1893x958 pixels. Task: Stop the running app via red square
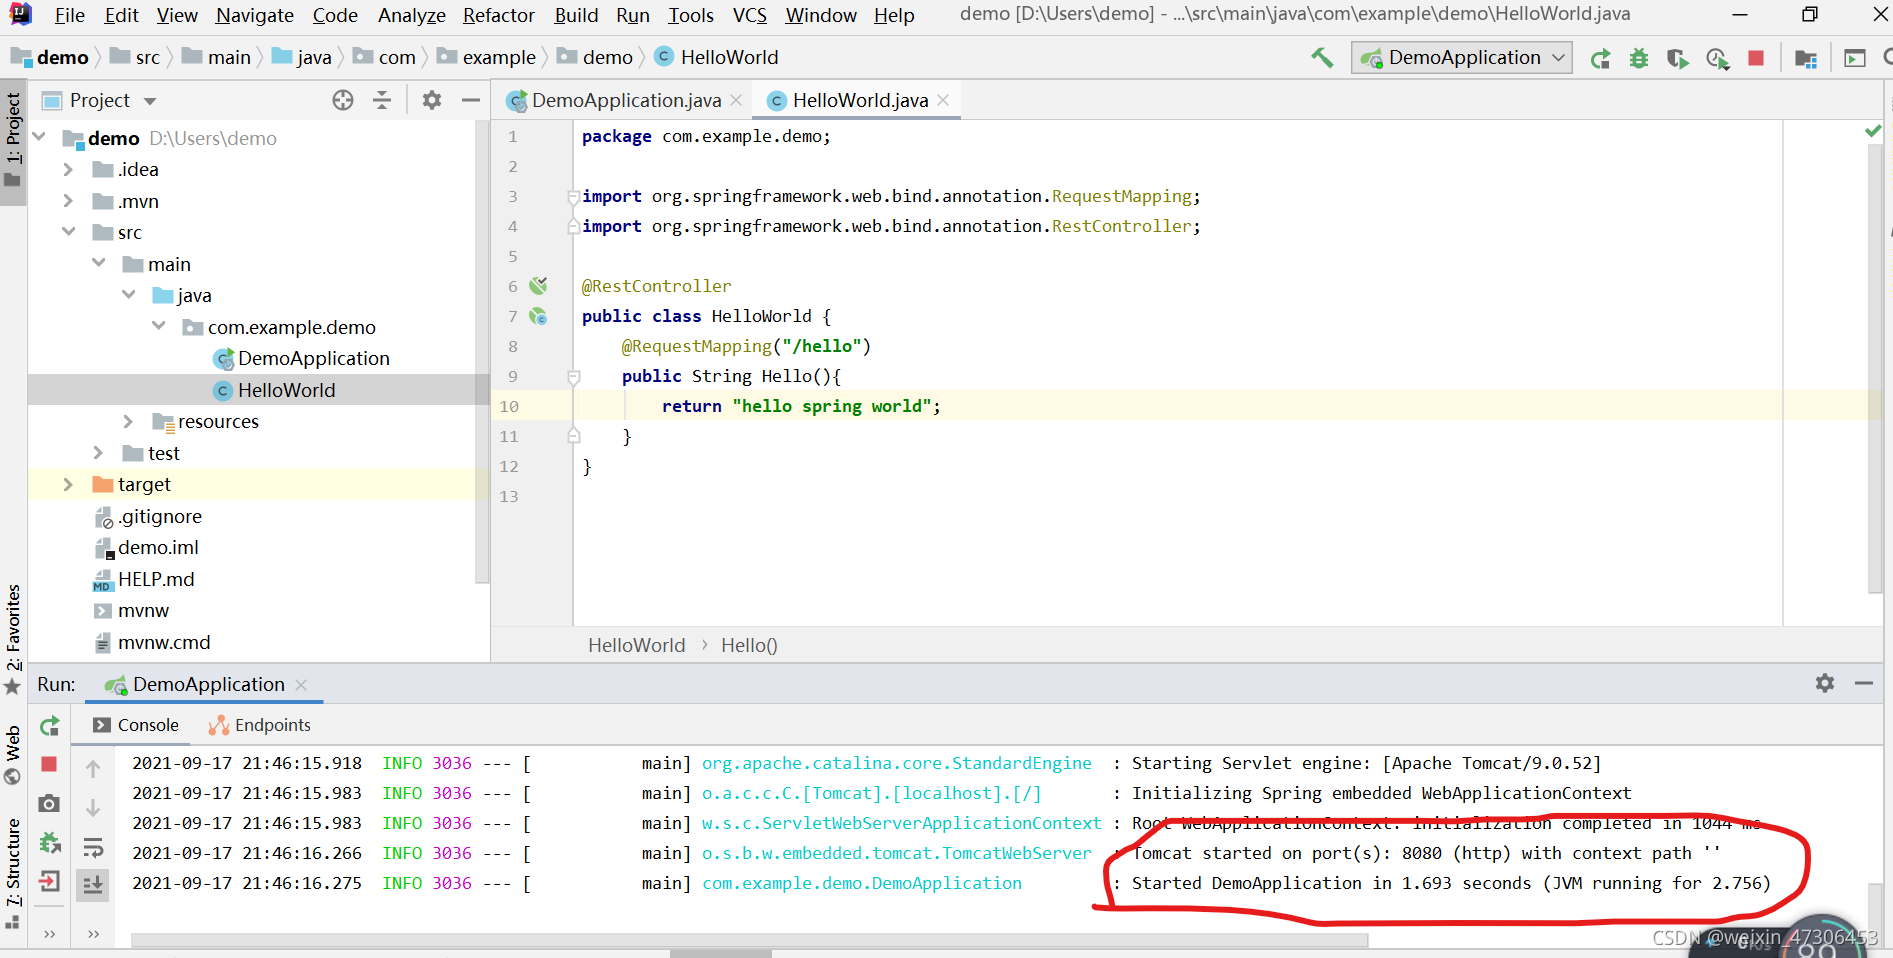tap(1756, 58)
